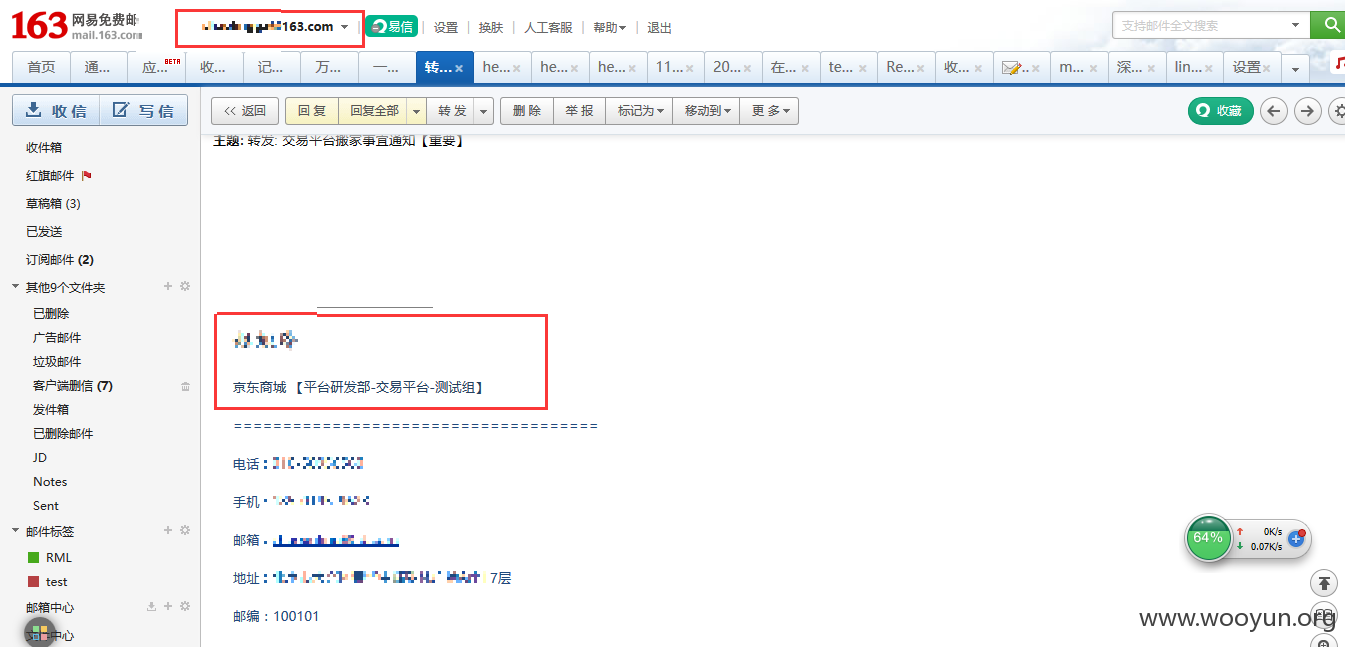Open 订阅邮件 subscriptions folder
Image resolution: width=1345 pixels, height=647 pixels.
click(x=60, y=259)
